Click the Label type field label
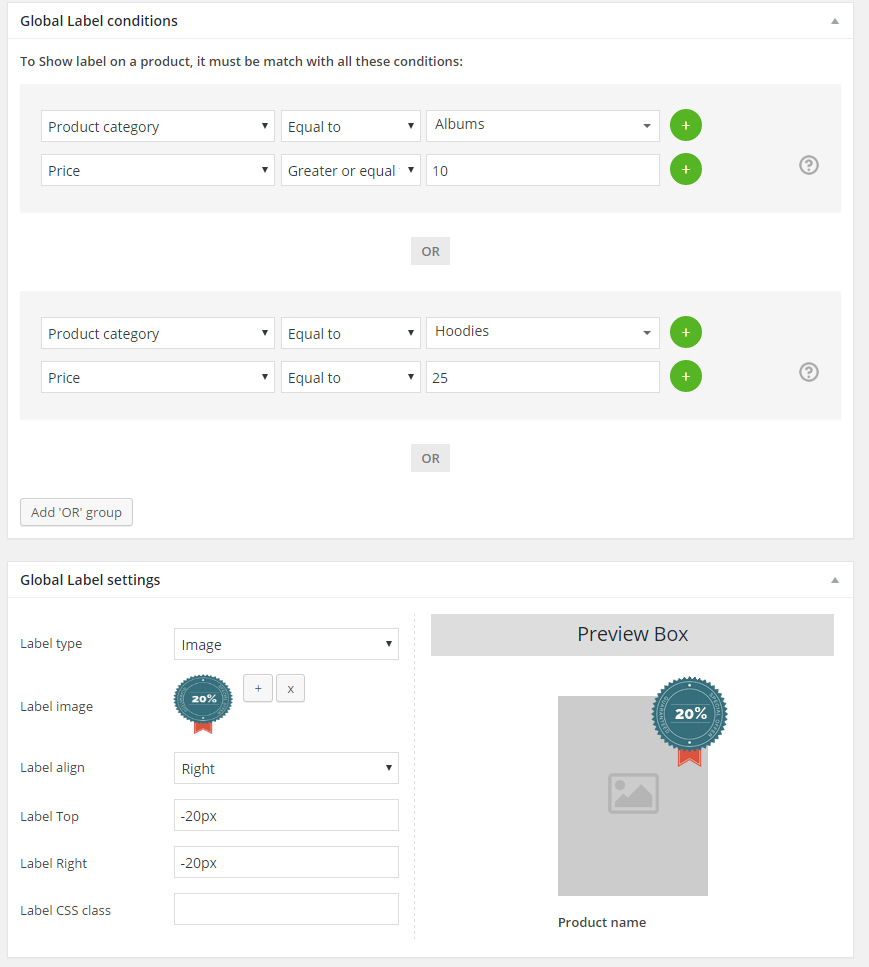 51,644
